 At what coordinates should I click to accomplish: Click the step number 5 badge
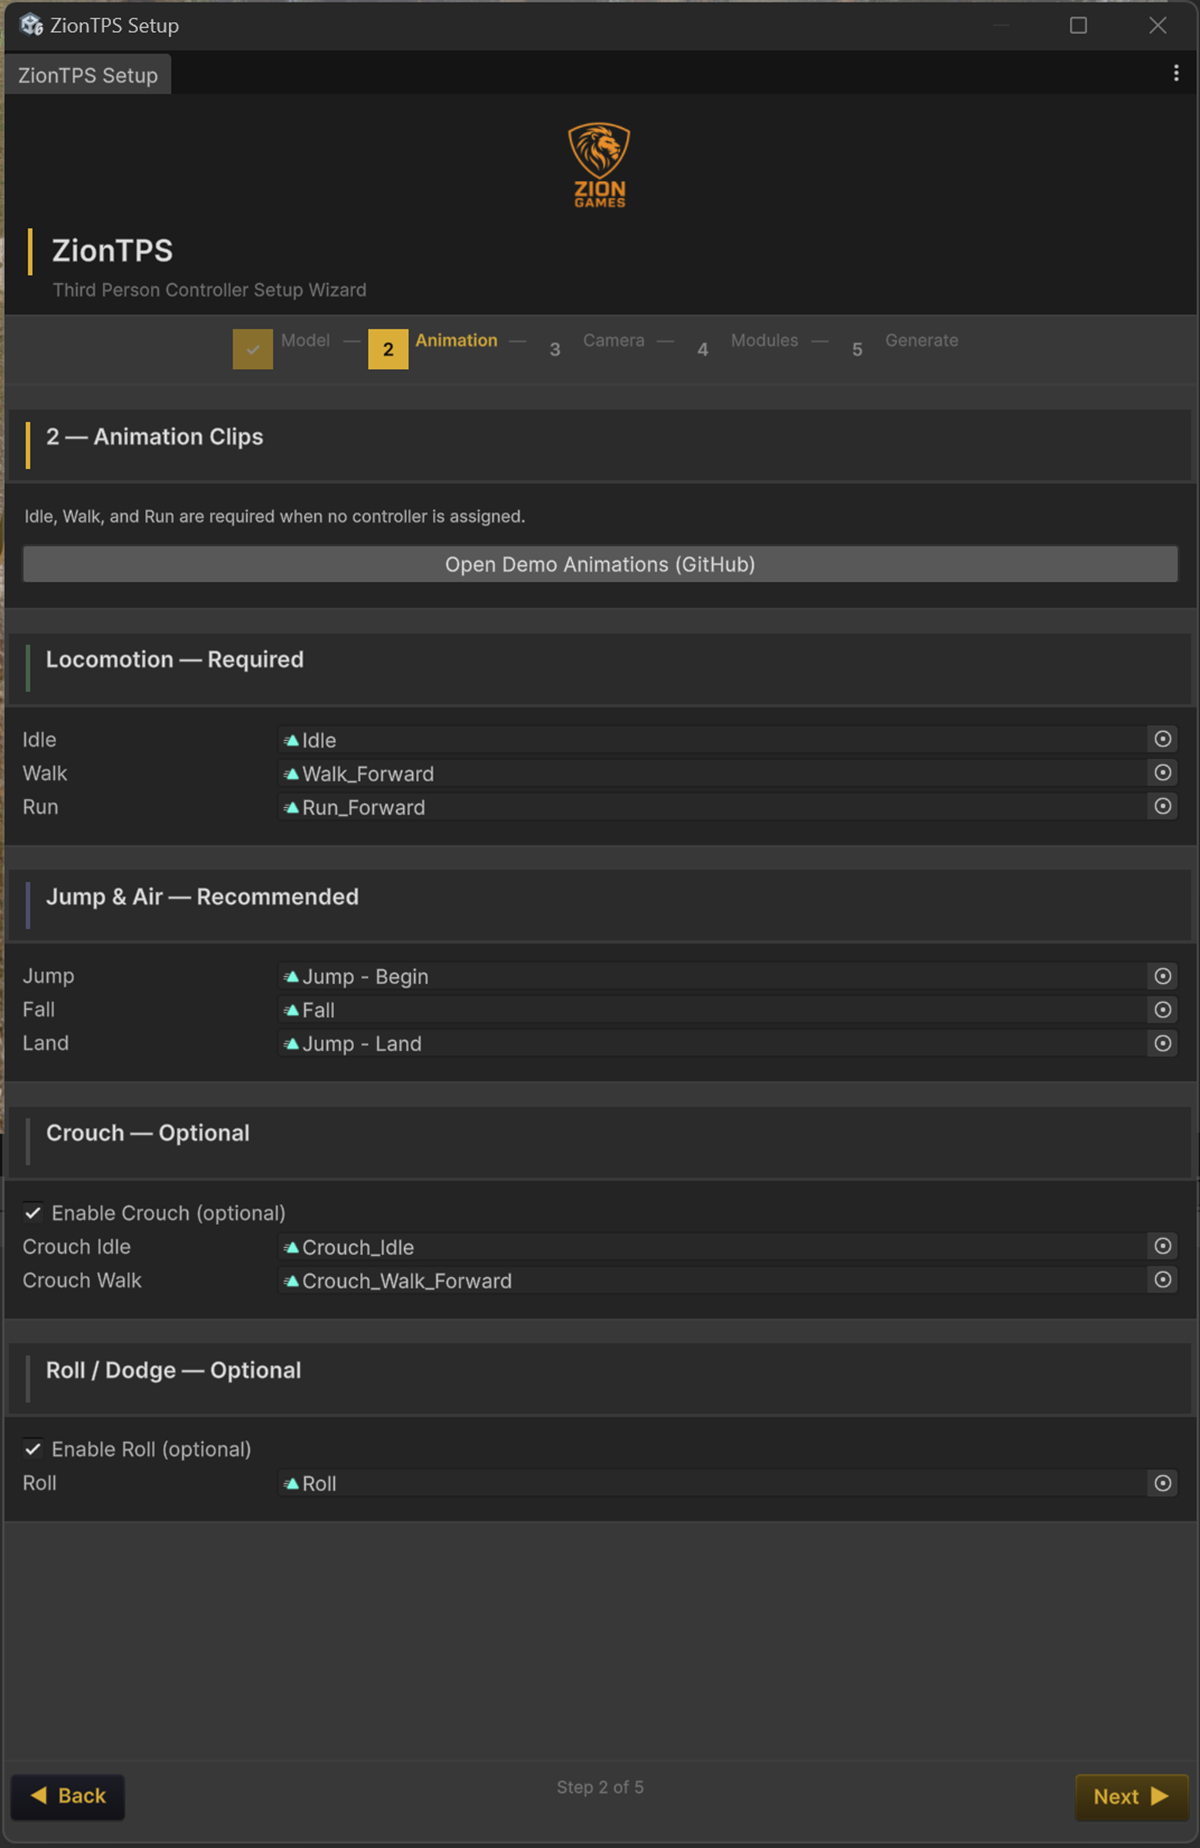[x=857, y=349]
